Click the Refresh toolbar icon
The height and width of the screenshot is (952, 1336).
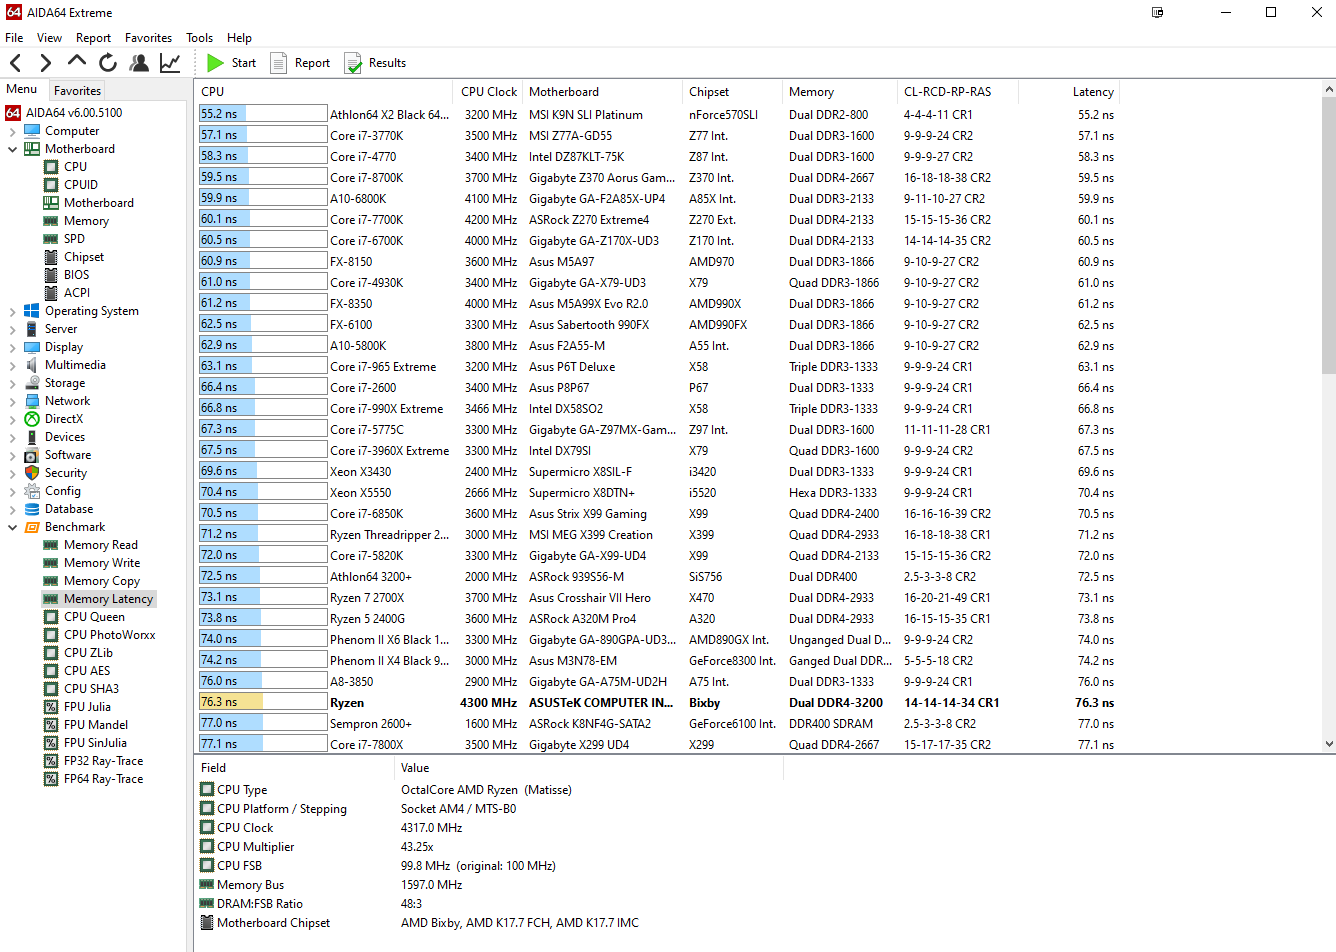point(108,62)
